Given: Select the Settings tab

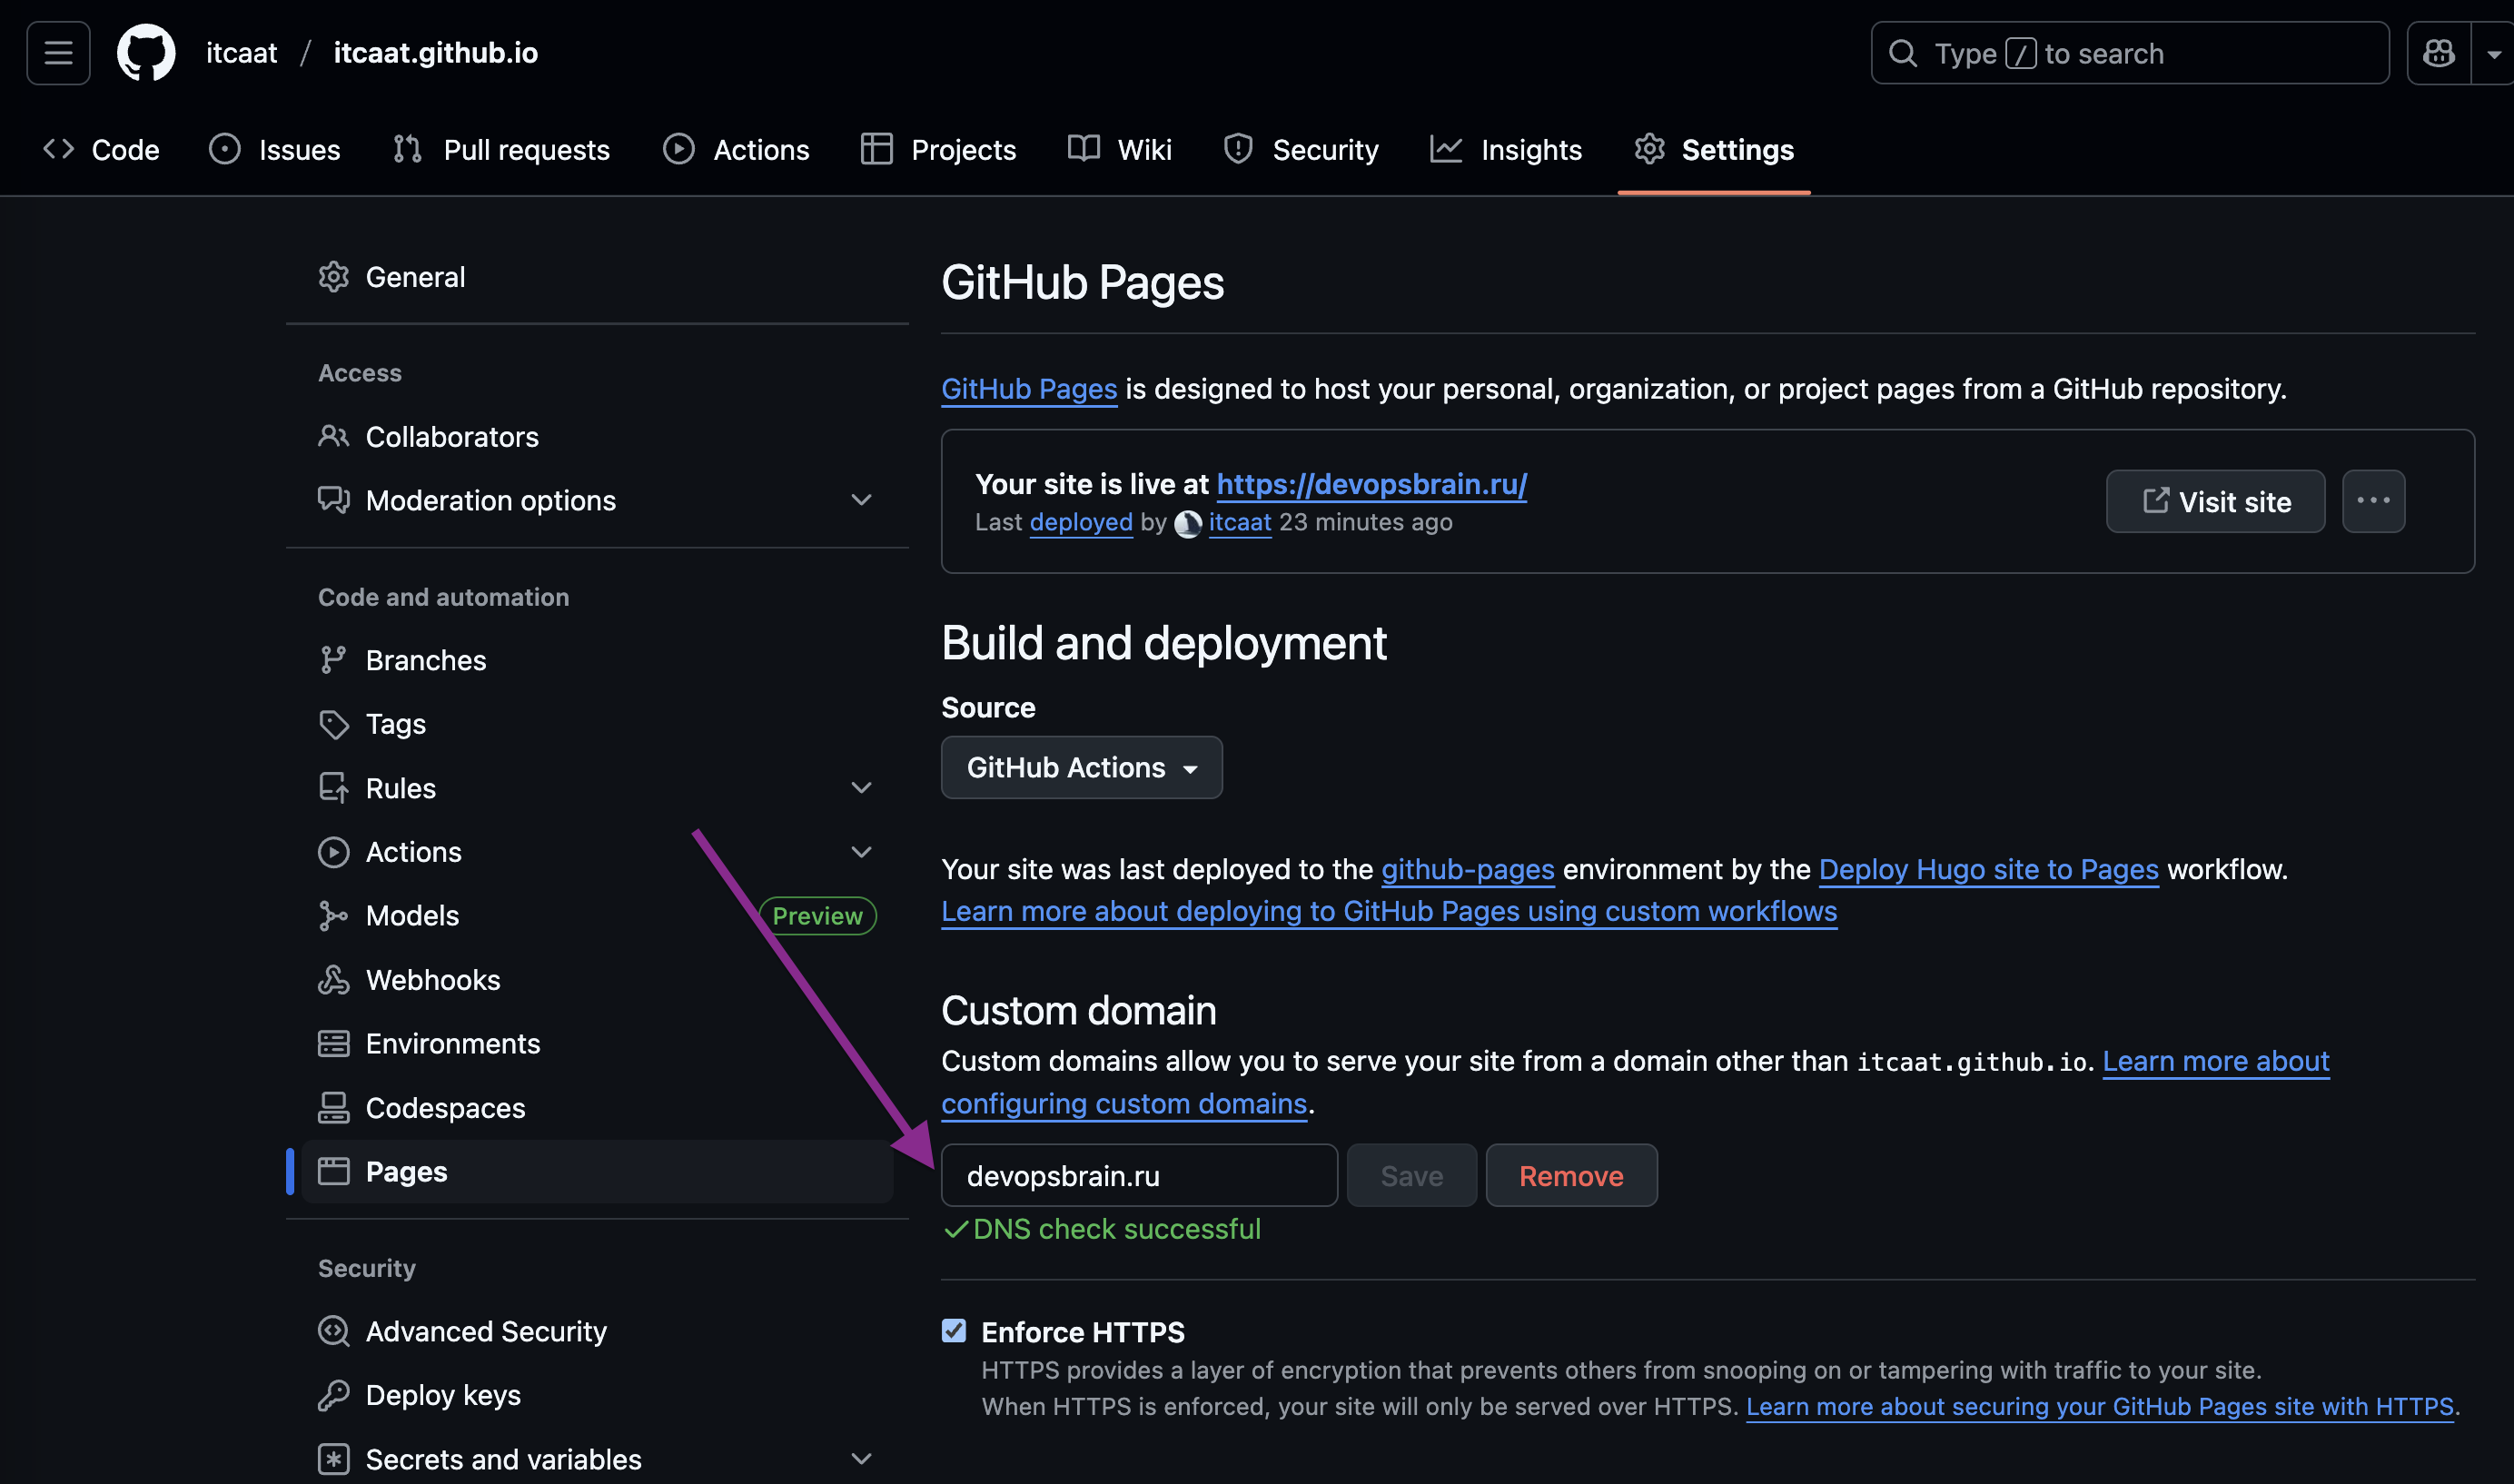Looking at the screenshot, I should tap(1714, 149).
